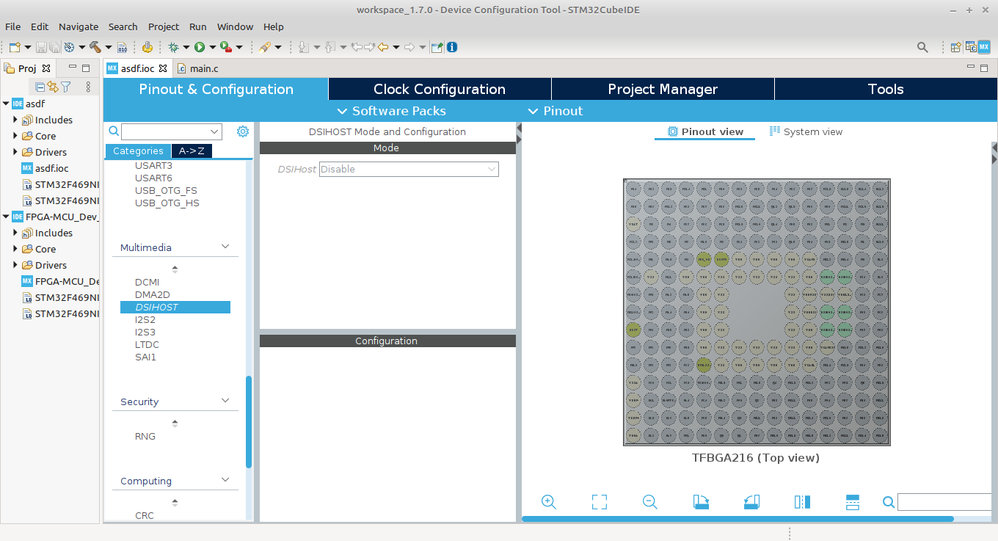Screen dimensions: 998x541
Task: Click the new item toolbar icon
Action: click(x=15, y=47)
